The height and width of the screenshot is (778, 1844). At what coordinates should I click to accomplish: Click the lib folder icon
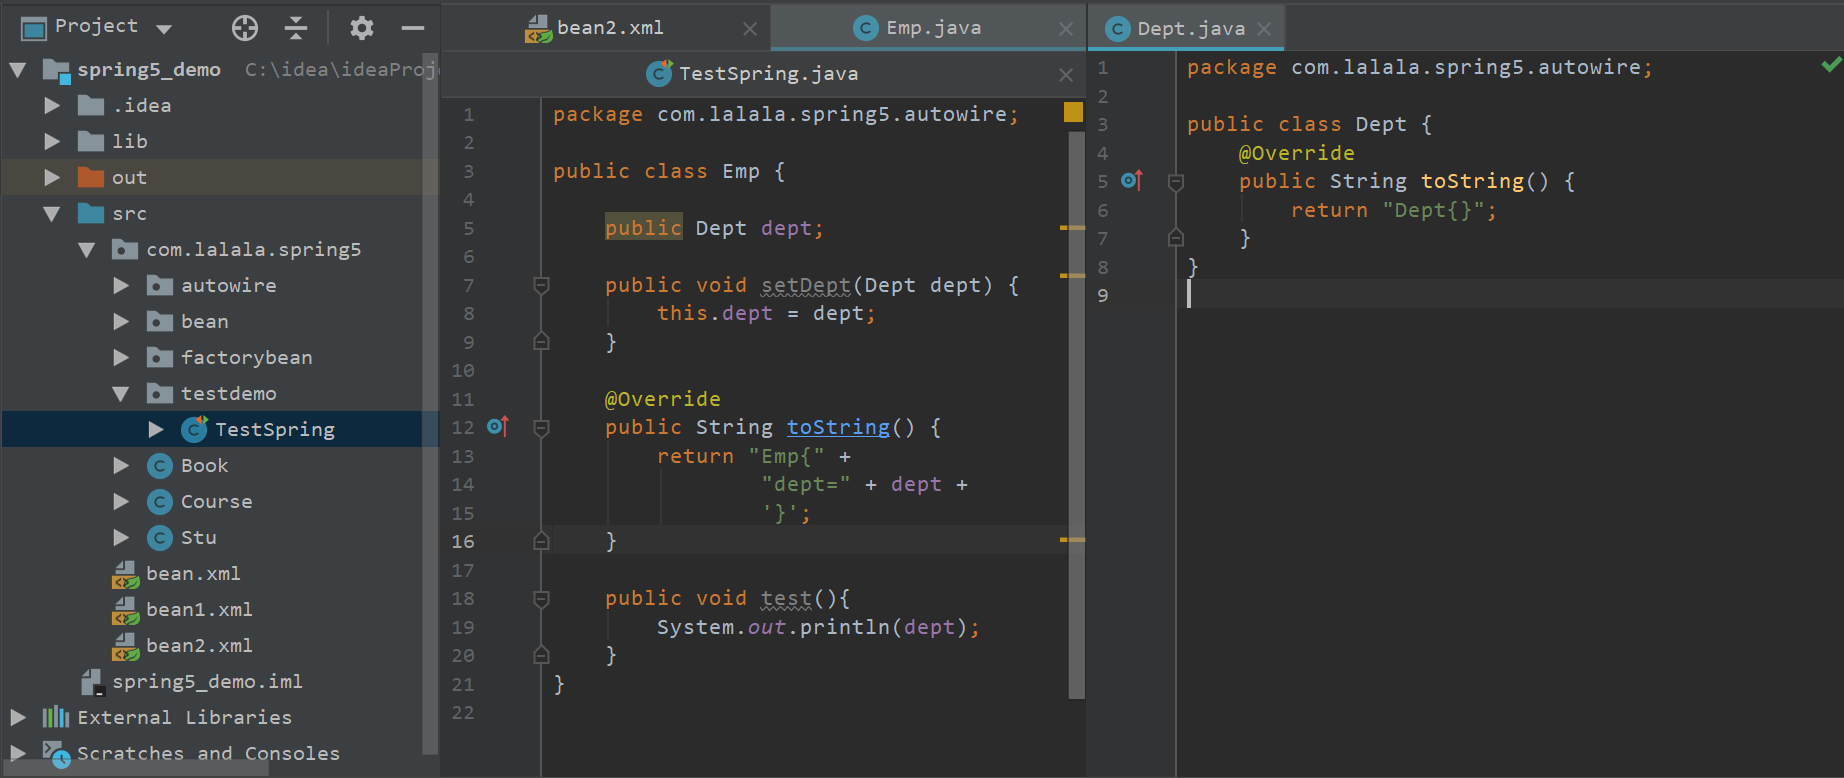[91, 141]
